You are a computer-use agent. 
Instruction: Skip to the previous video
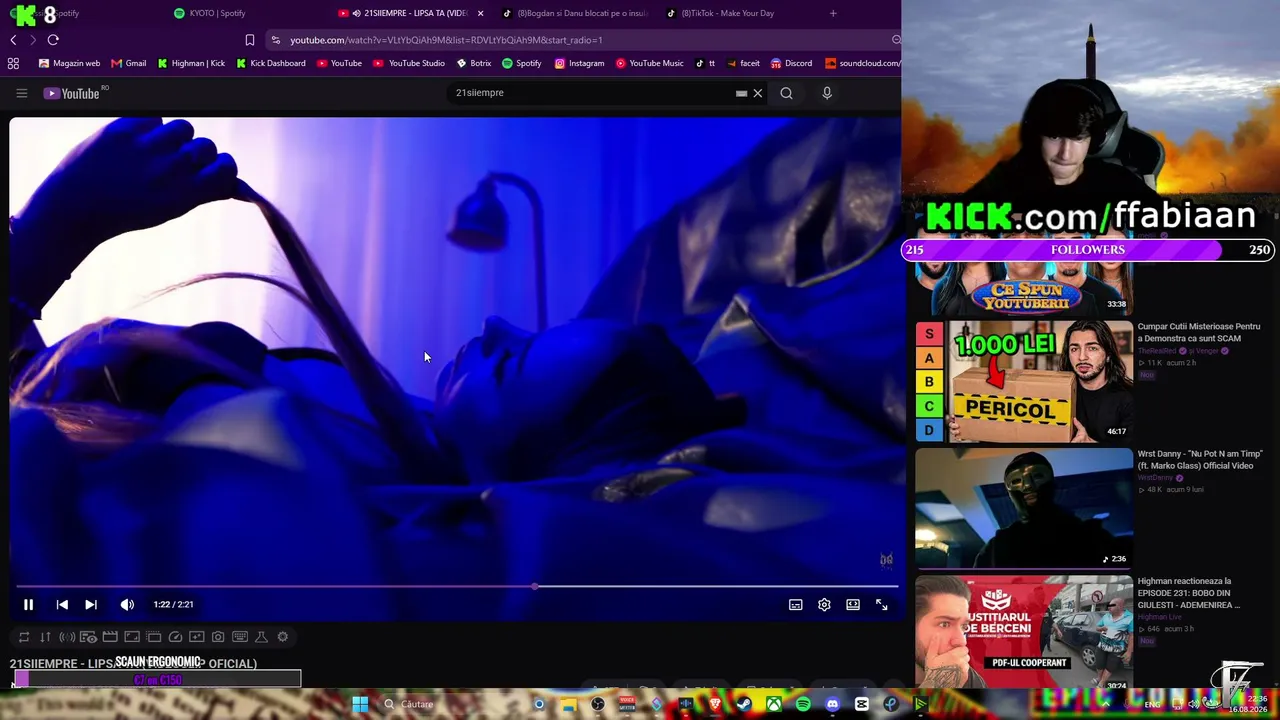click(x=62, y=604)
